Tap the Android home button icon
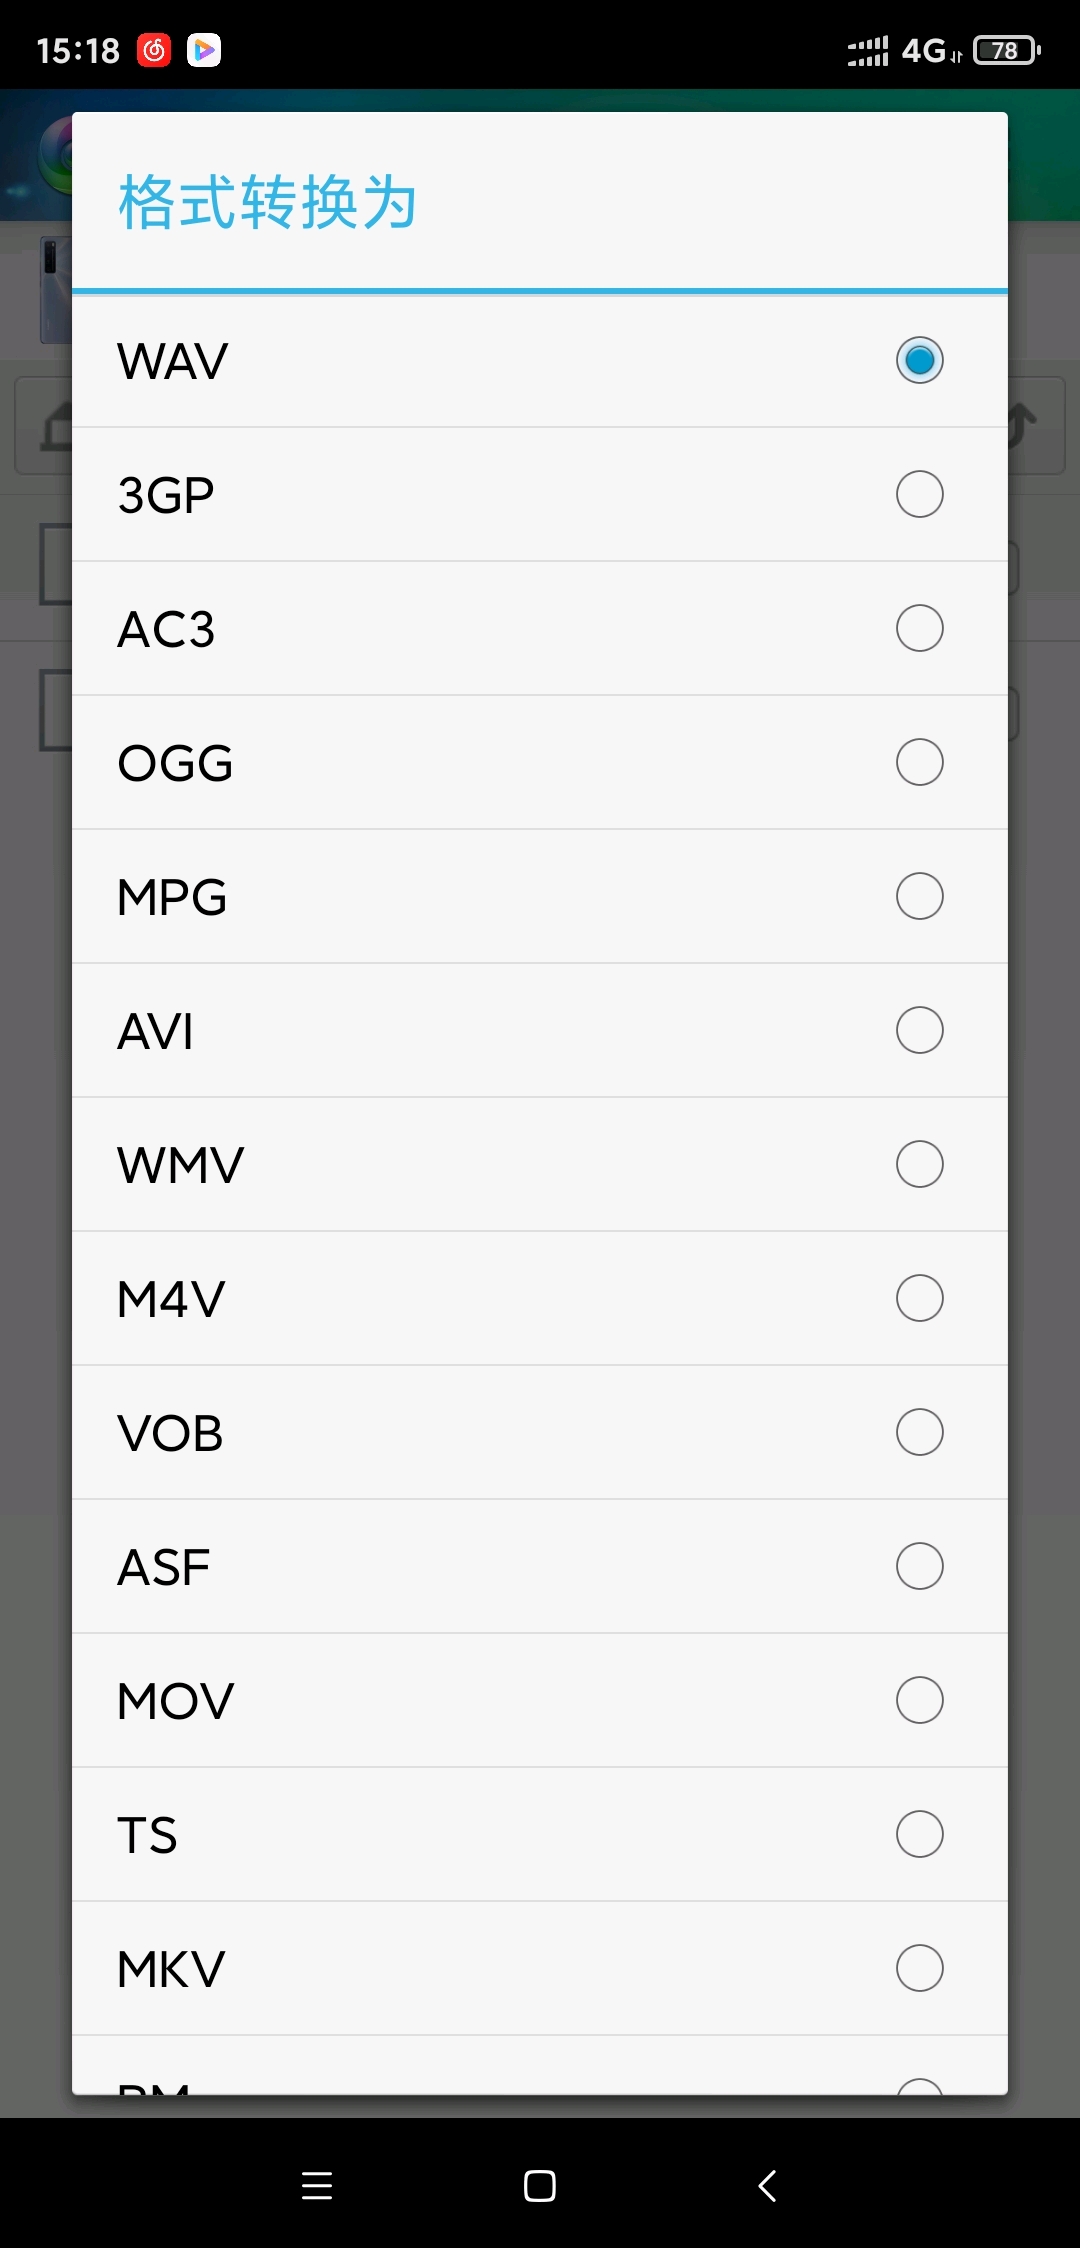This screenshot has height=2248, width=1080. click(x=540, y=2186)
